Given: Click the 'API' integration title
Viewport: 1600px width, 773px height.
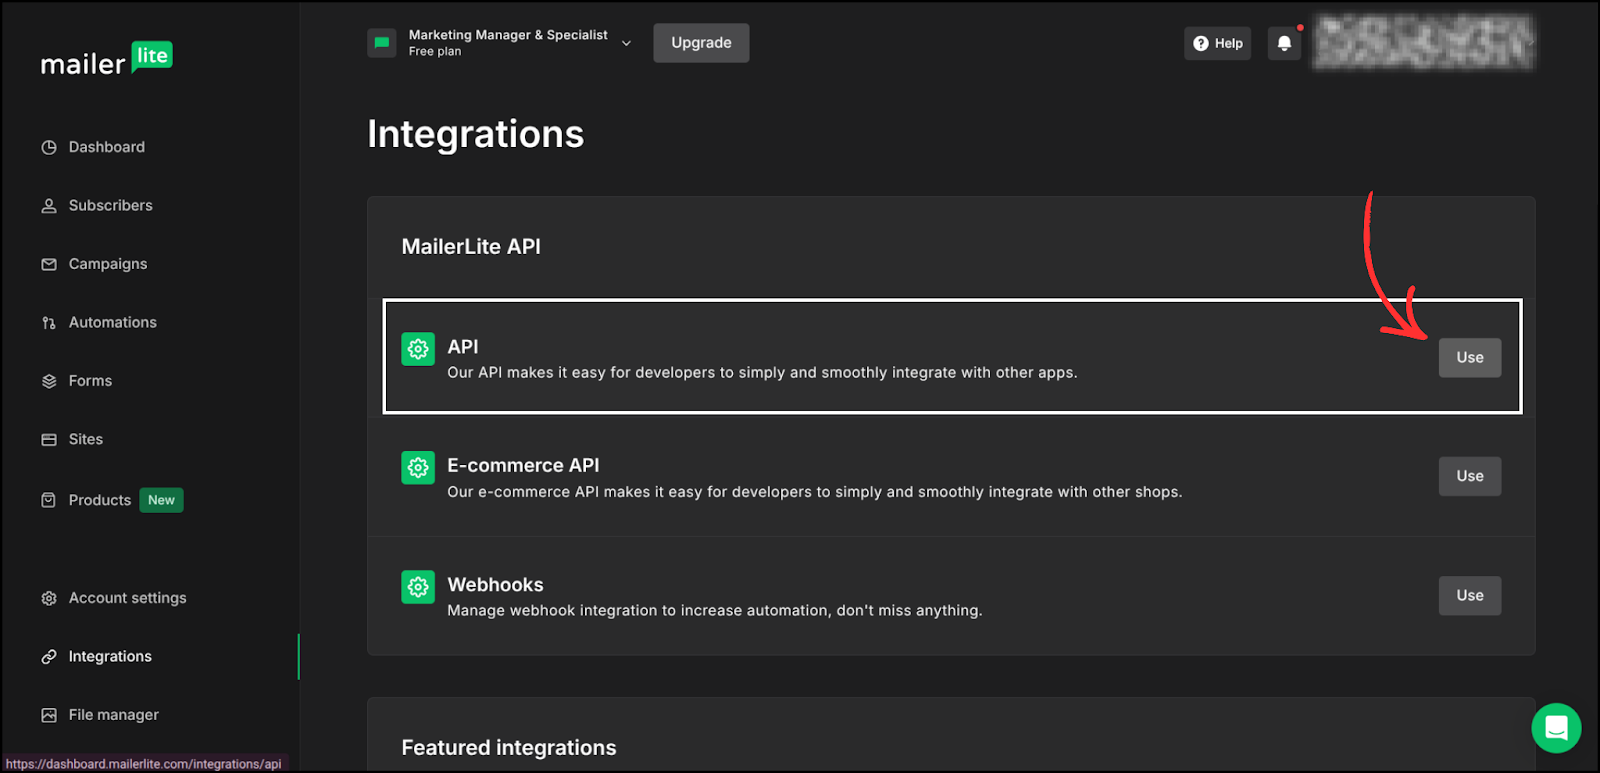Looking at the screenshot, I should 463,347.
